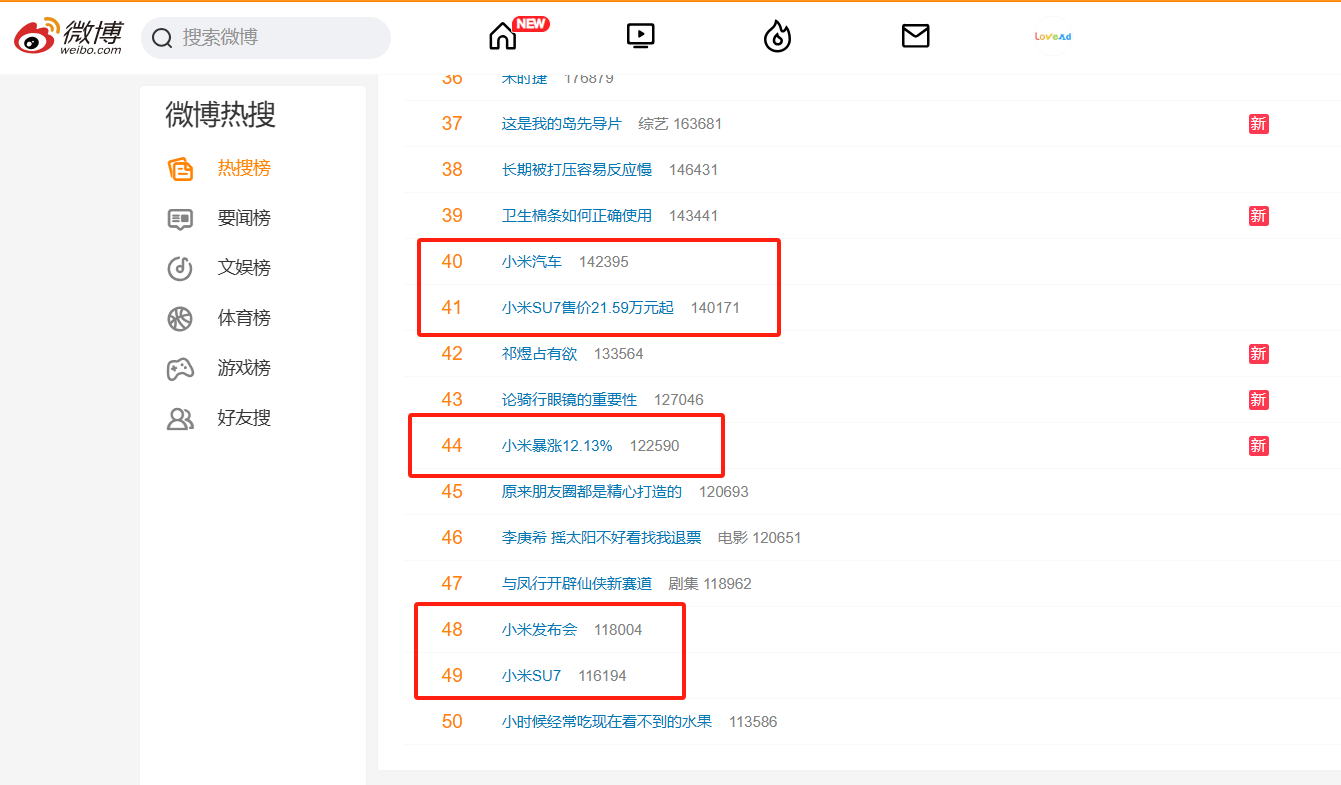This screenshot has height=785, width=1341.
Task: Open the hot flame icon
Action: 777,37
